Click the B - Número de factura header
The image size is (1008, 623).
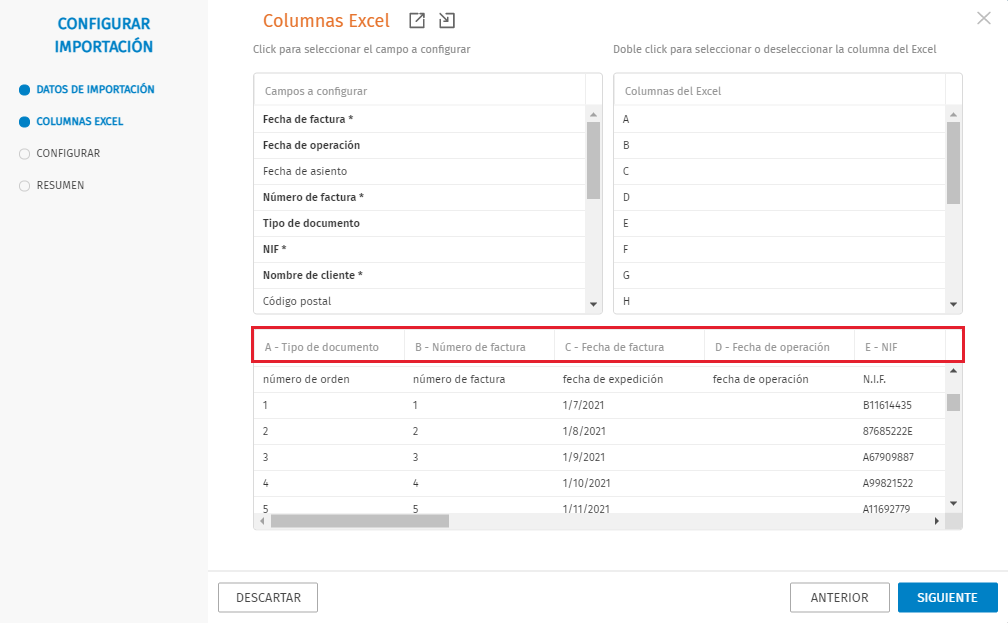479,347
